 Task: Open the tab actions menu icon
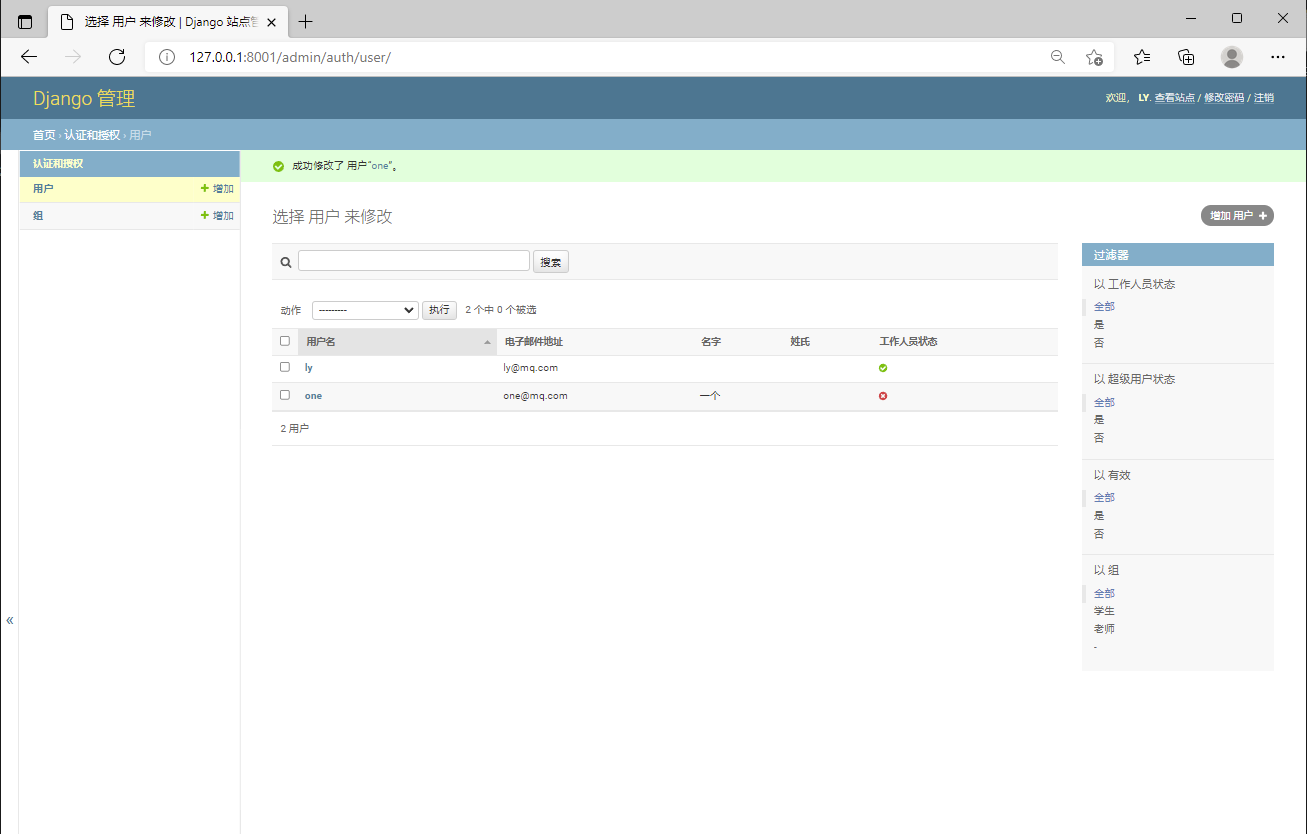pyautogui.click(x=25, y=21)
